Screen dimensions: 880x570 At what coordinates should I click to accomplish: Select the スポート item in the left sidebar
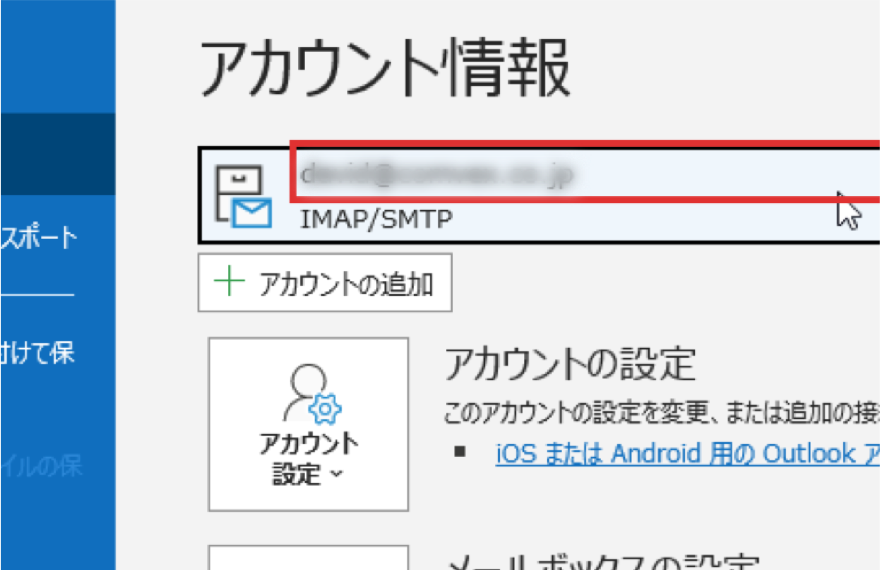coord(39,237)
